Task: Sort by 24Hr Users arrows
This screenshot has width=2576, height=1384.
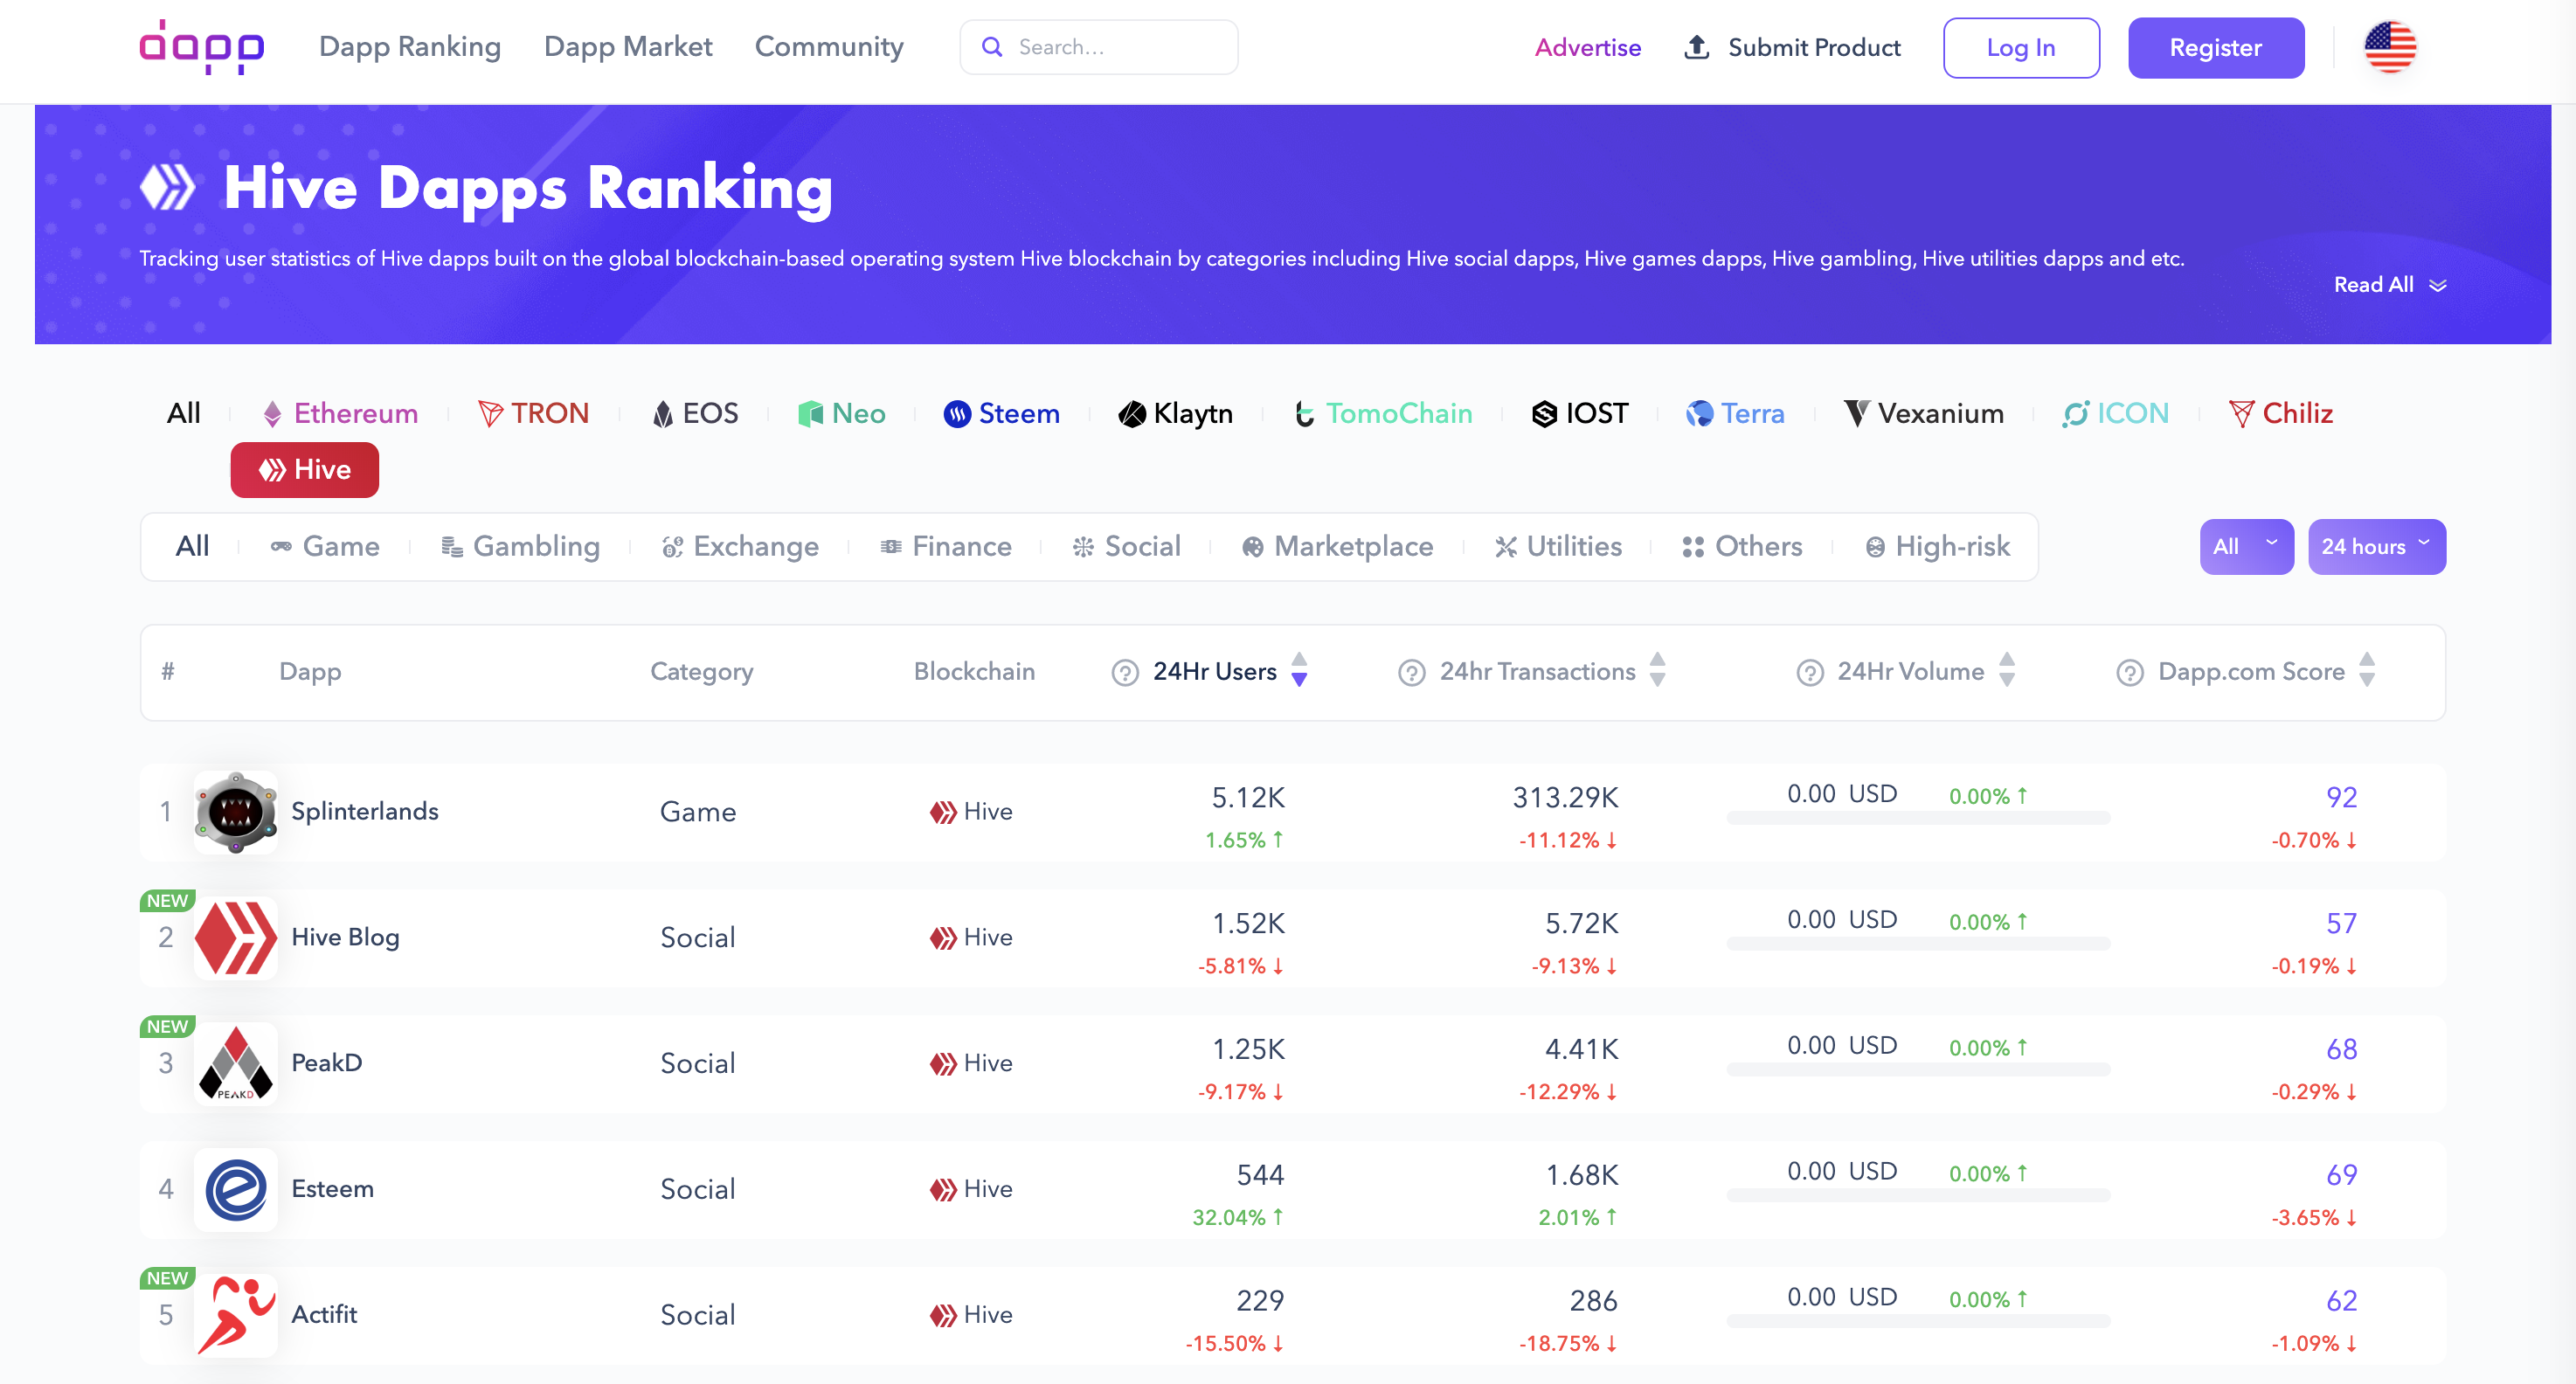Action: (1299, 670)
